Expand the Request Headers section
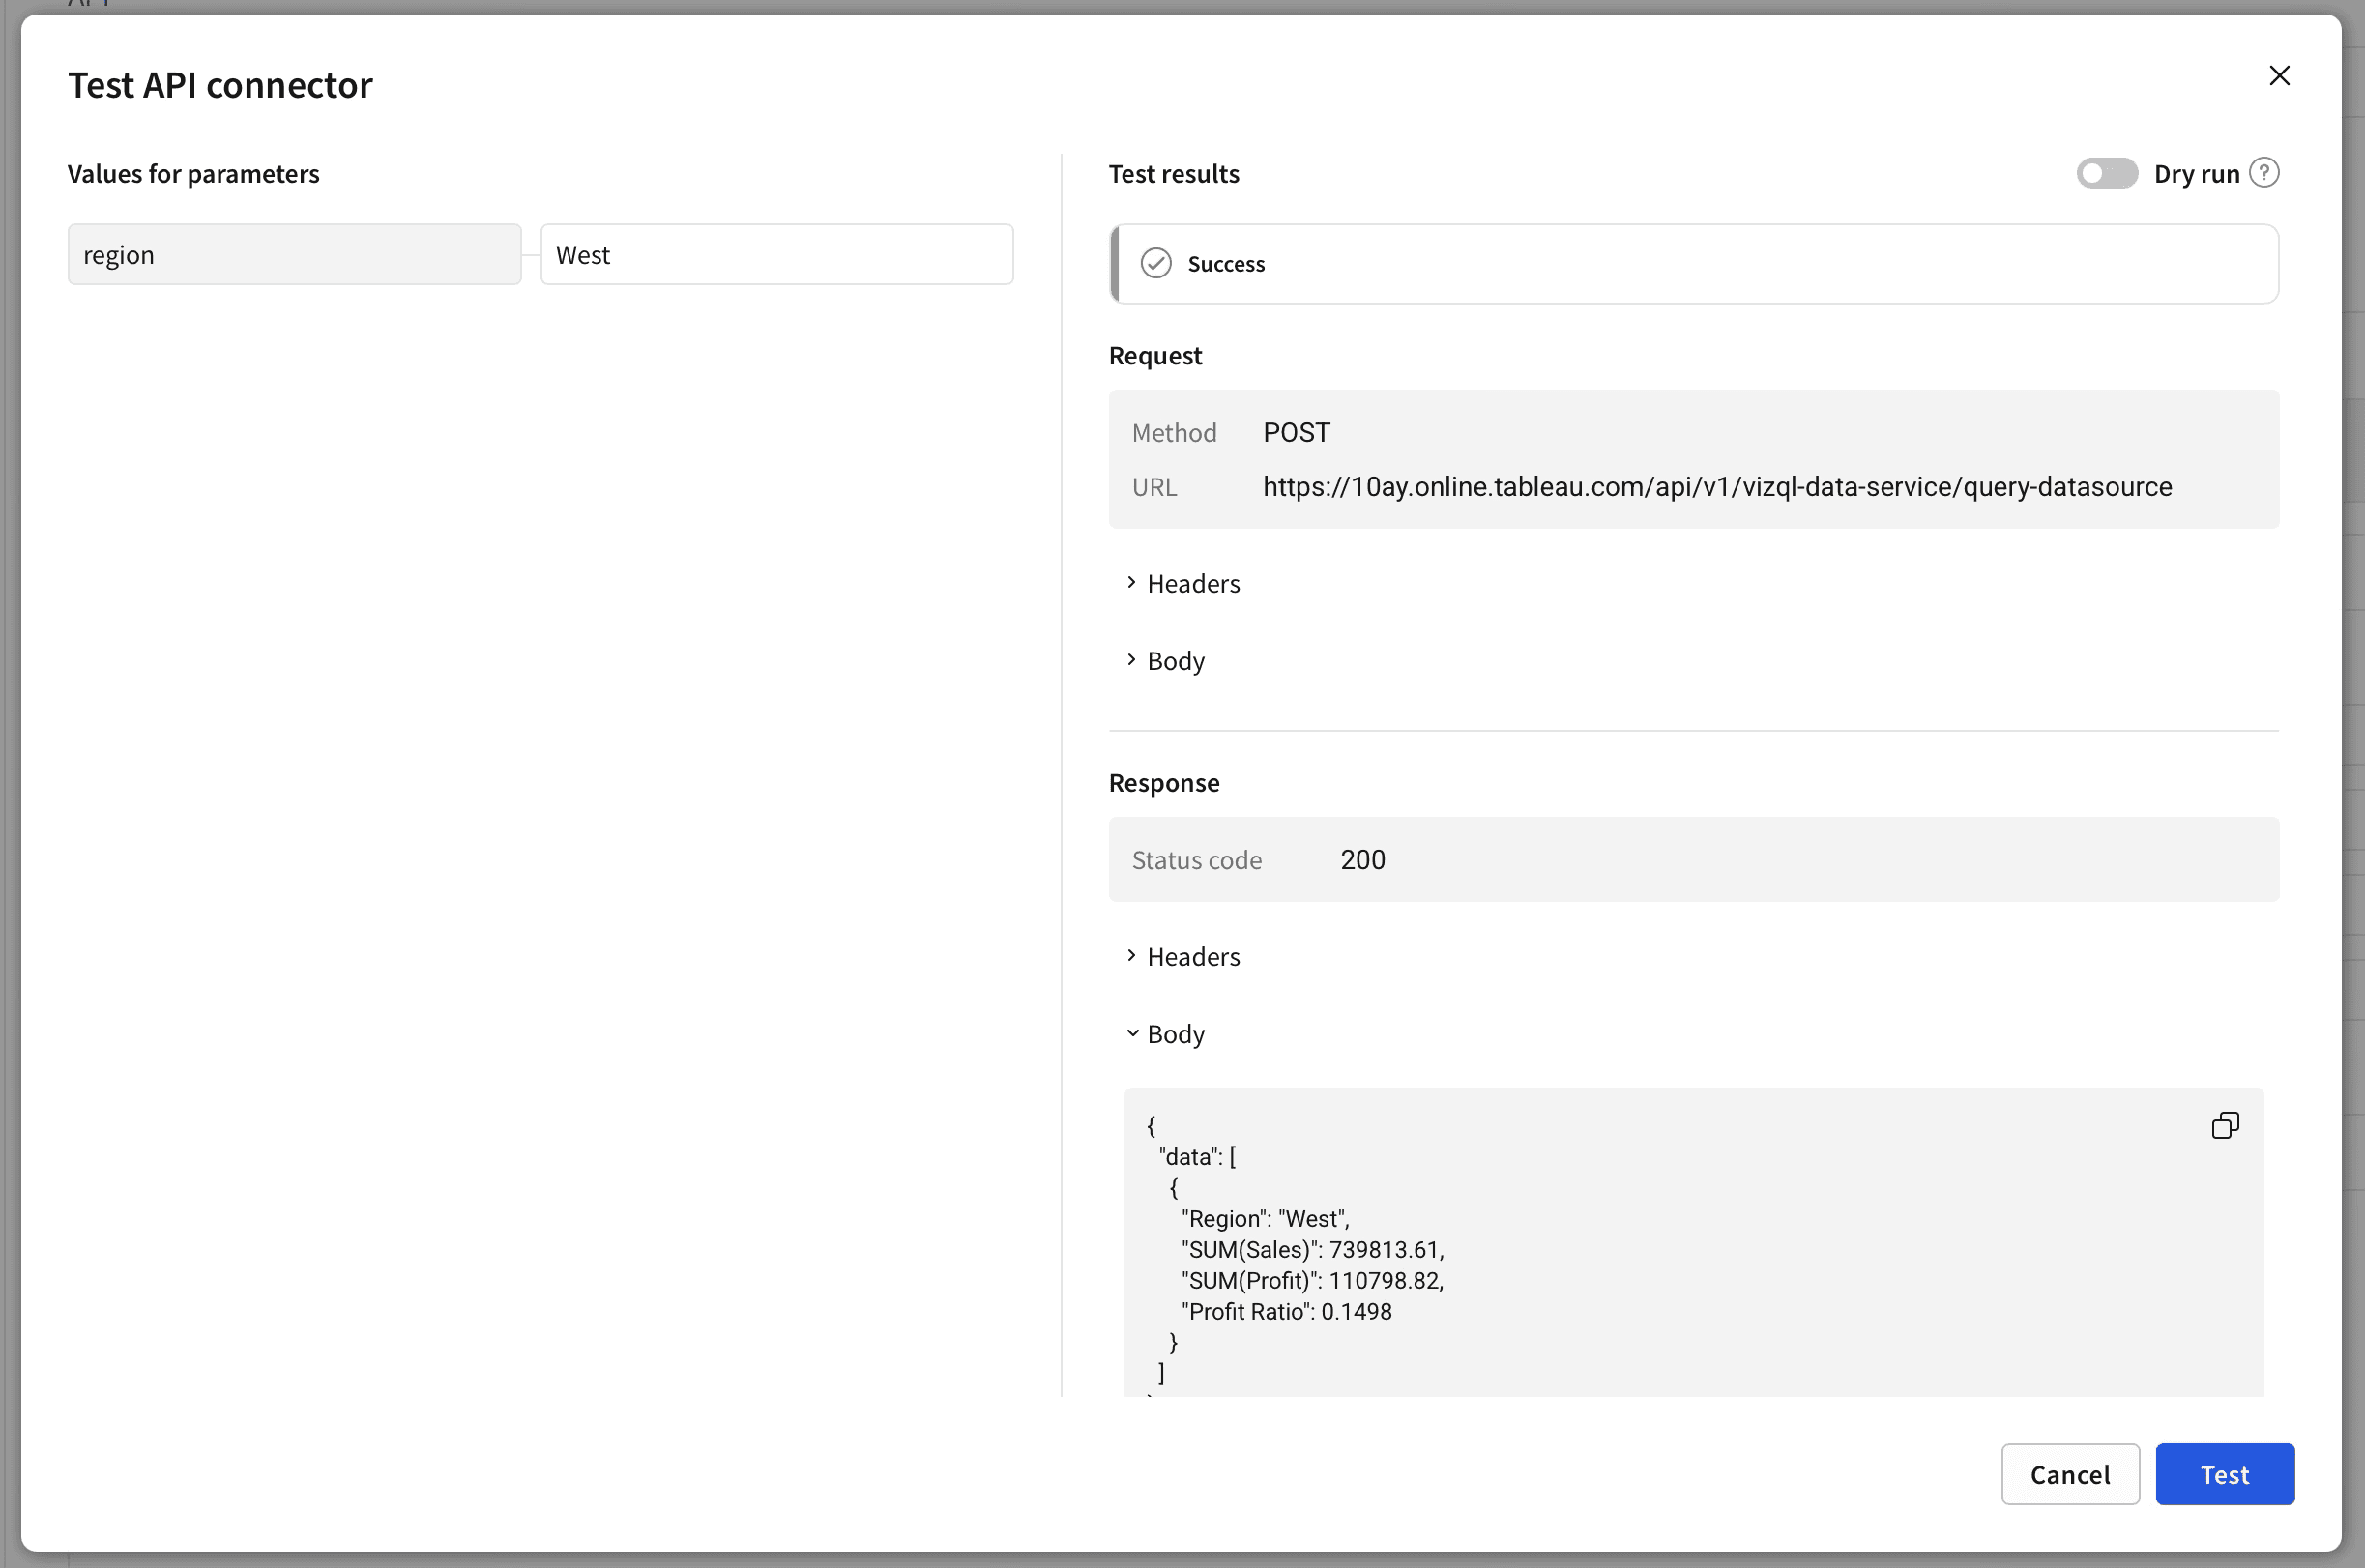The width and height of the screenshot is (2365, 1568). pyautogui.click(x=1192, y=583)
